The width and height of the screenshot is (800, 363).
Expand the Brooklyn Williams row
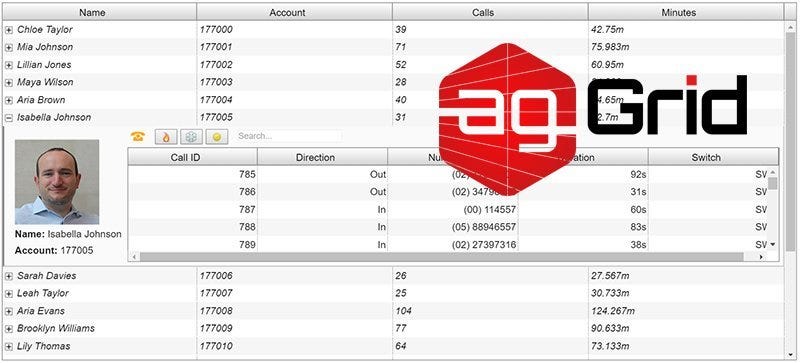(9, 329)
